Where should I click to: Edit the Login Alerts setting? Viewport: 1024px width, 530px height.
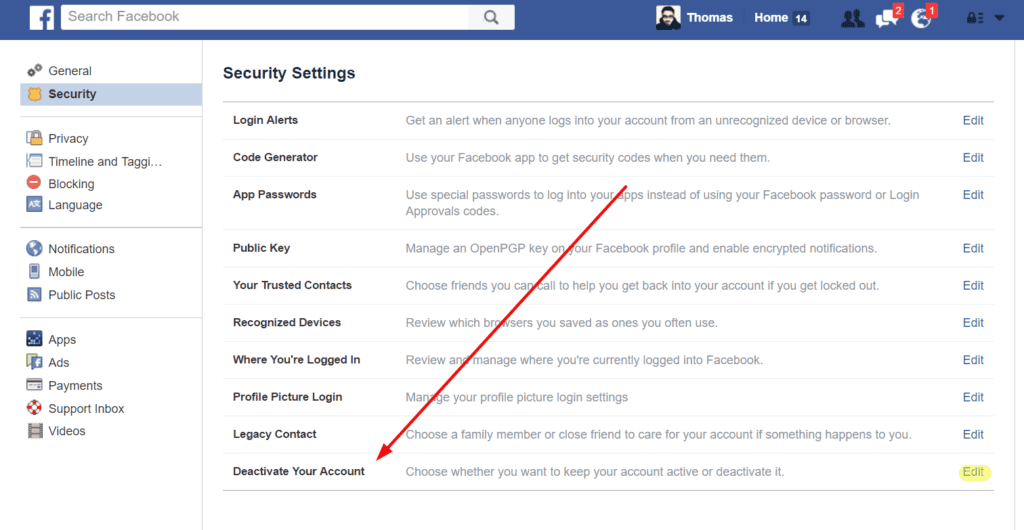click(x=973, y=120)
